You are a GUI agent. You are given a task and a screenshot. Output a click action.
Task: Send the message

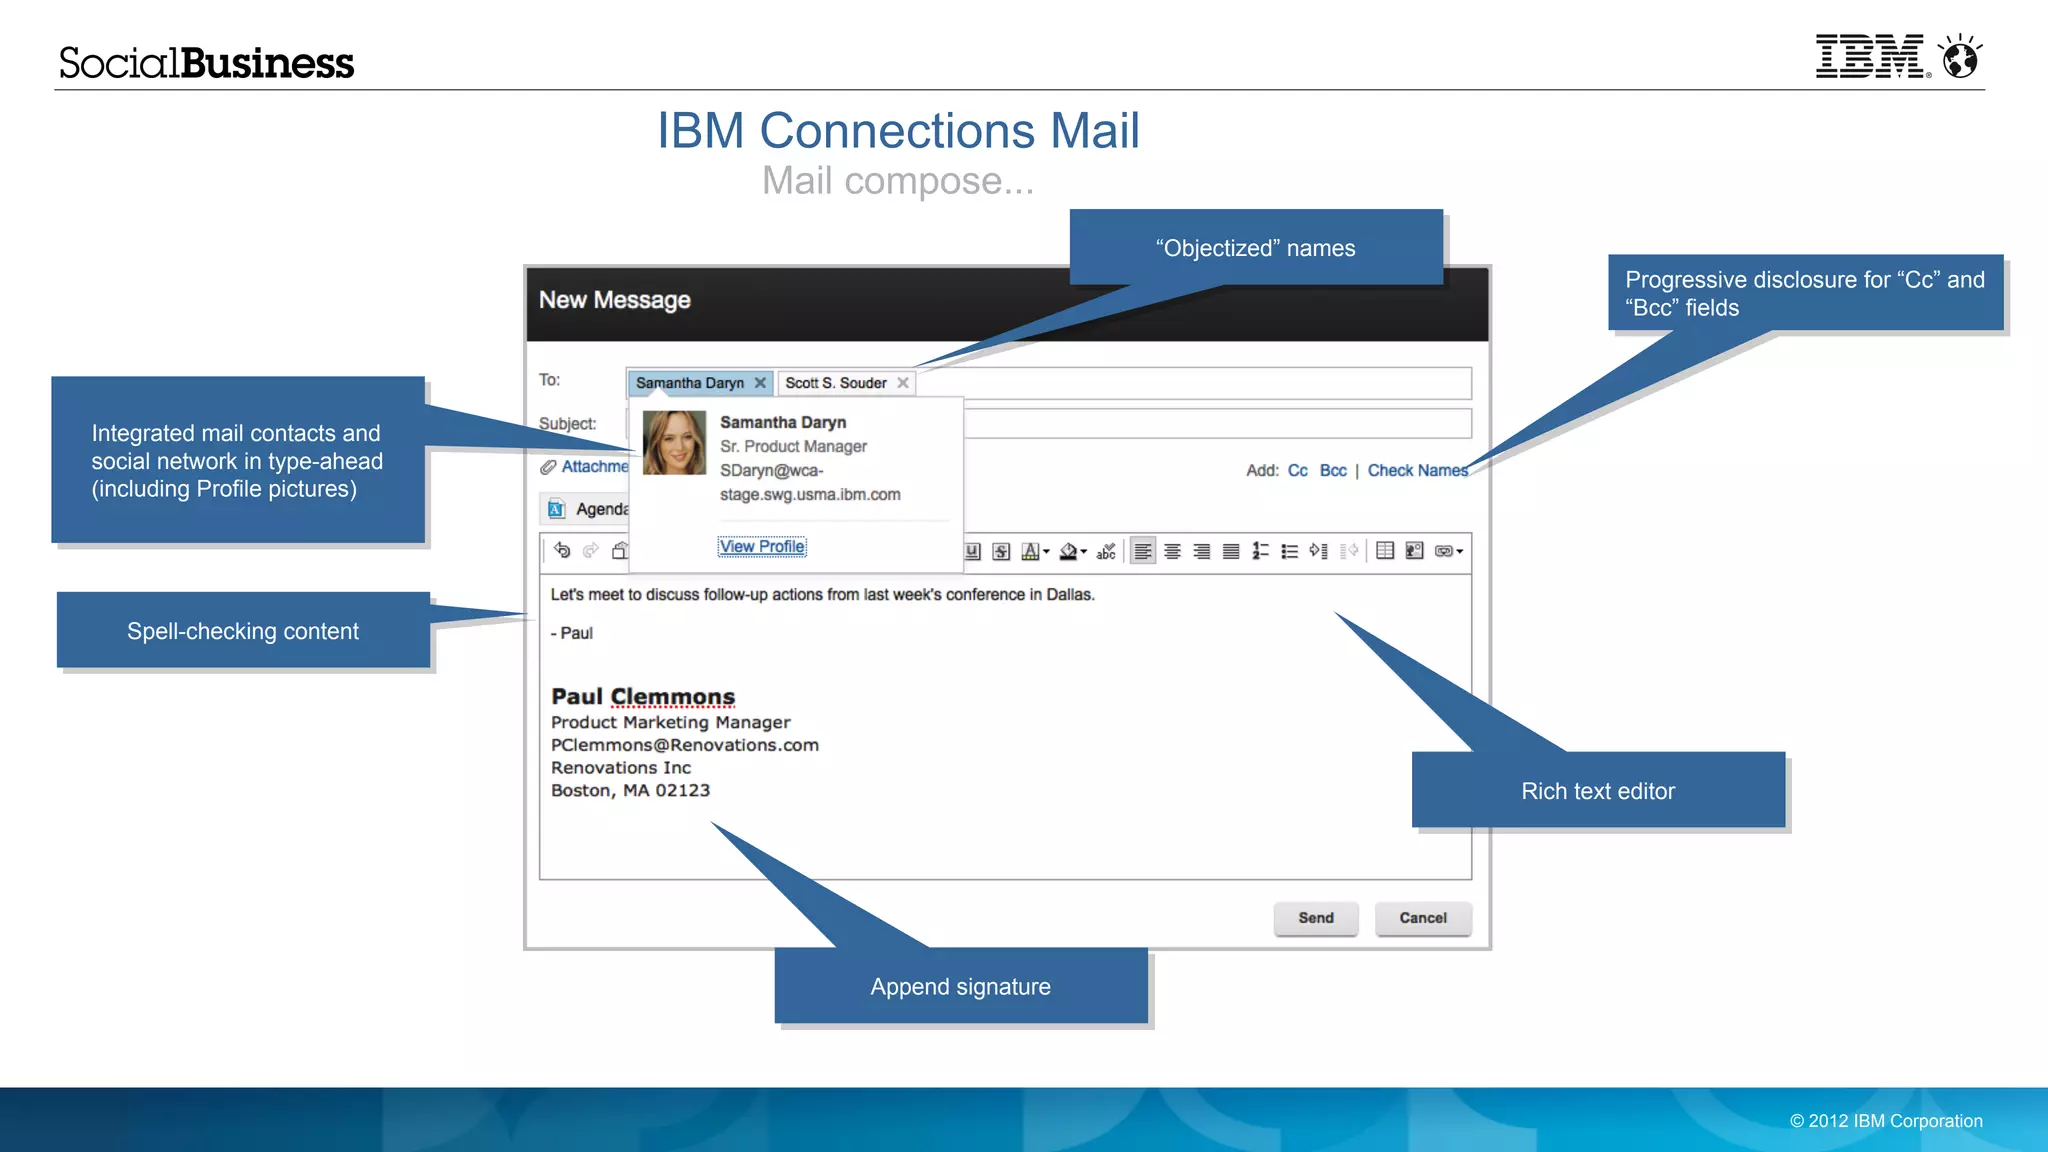click(1316, 918)
